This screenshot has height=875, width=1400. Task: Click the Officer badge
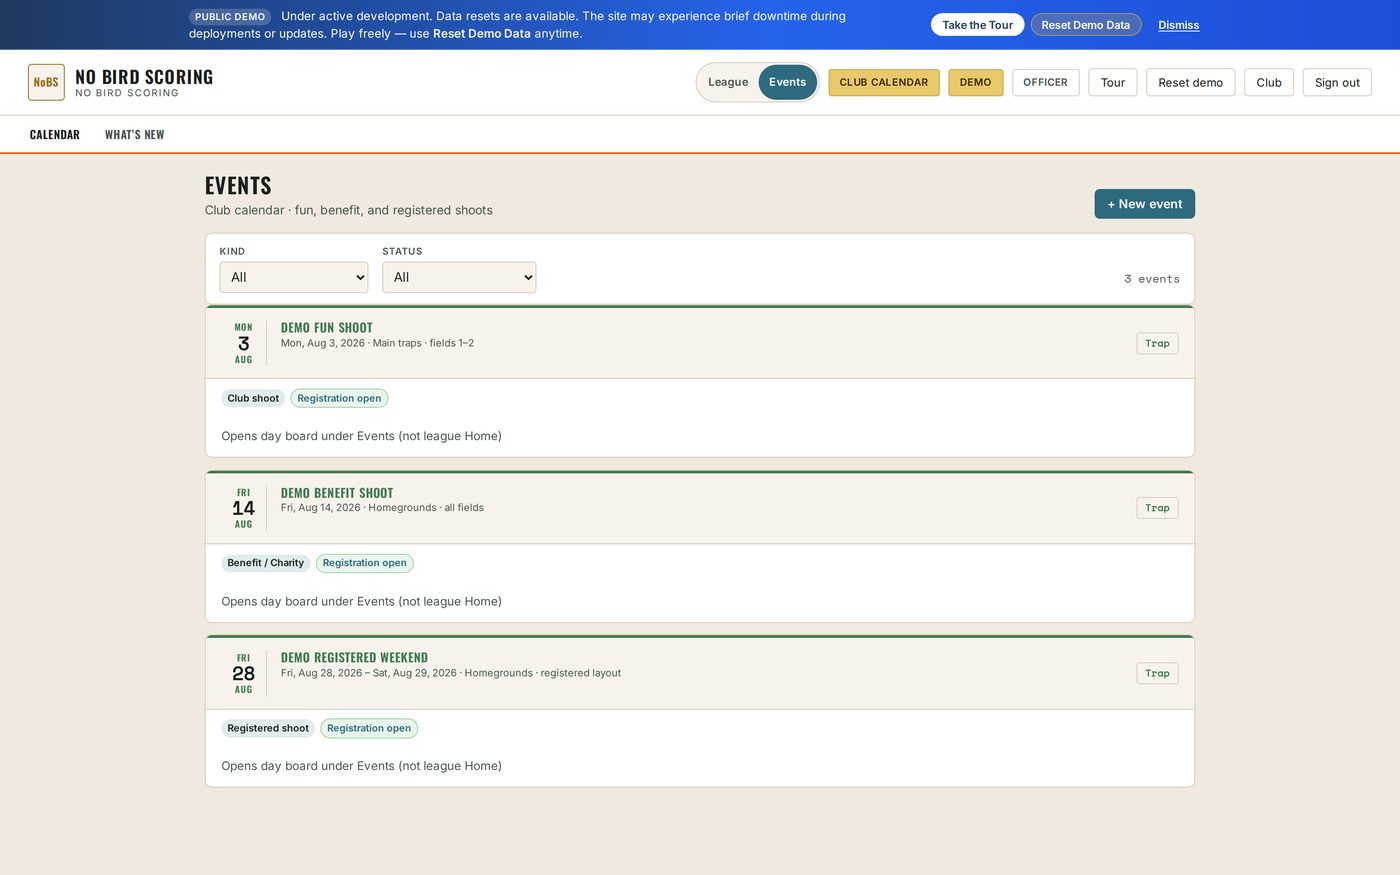1045,82
